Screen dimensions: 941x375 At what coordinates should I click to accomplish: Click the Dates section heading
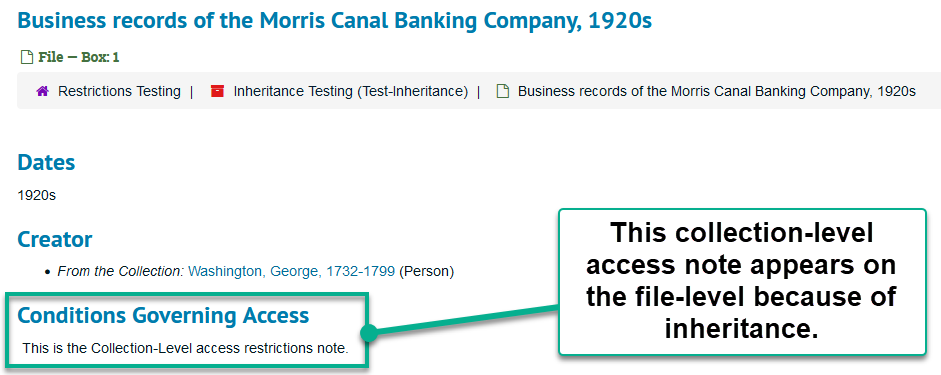coord(46,162)
